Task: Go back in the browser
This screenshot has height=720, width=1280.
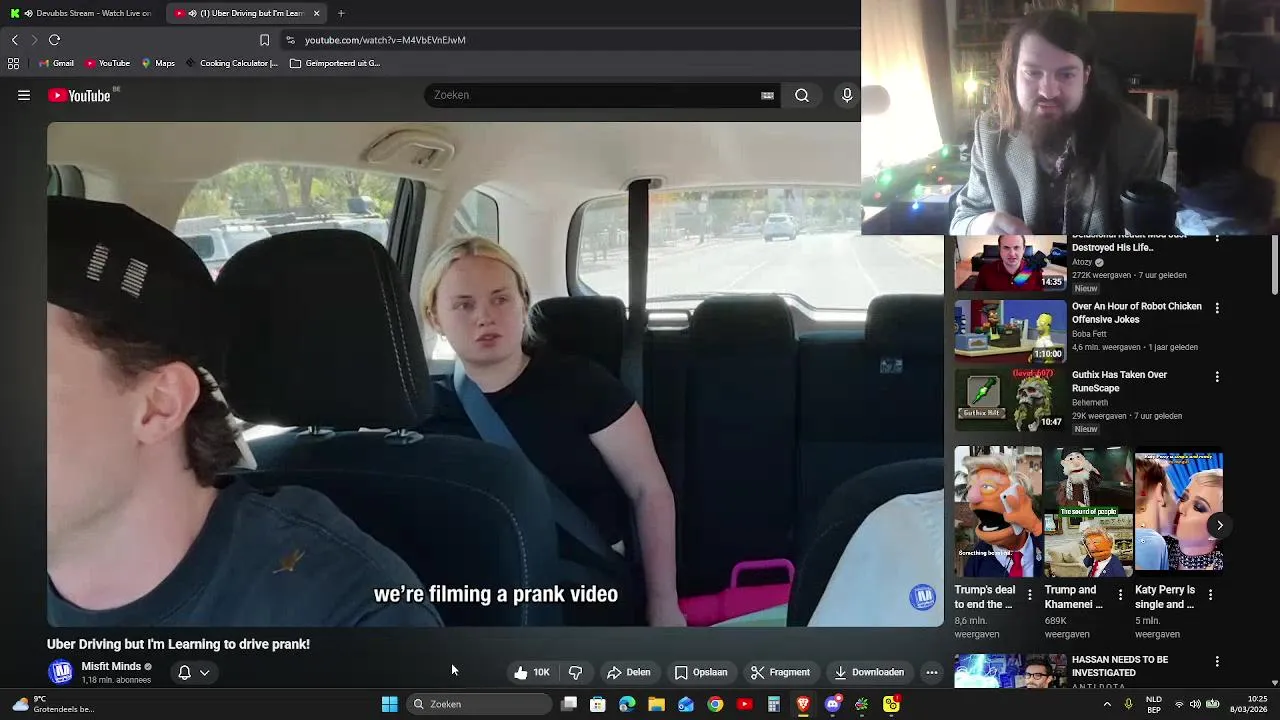Action: tap(14, 40)
